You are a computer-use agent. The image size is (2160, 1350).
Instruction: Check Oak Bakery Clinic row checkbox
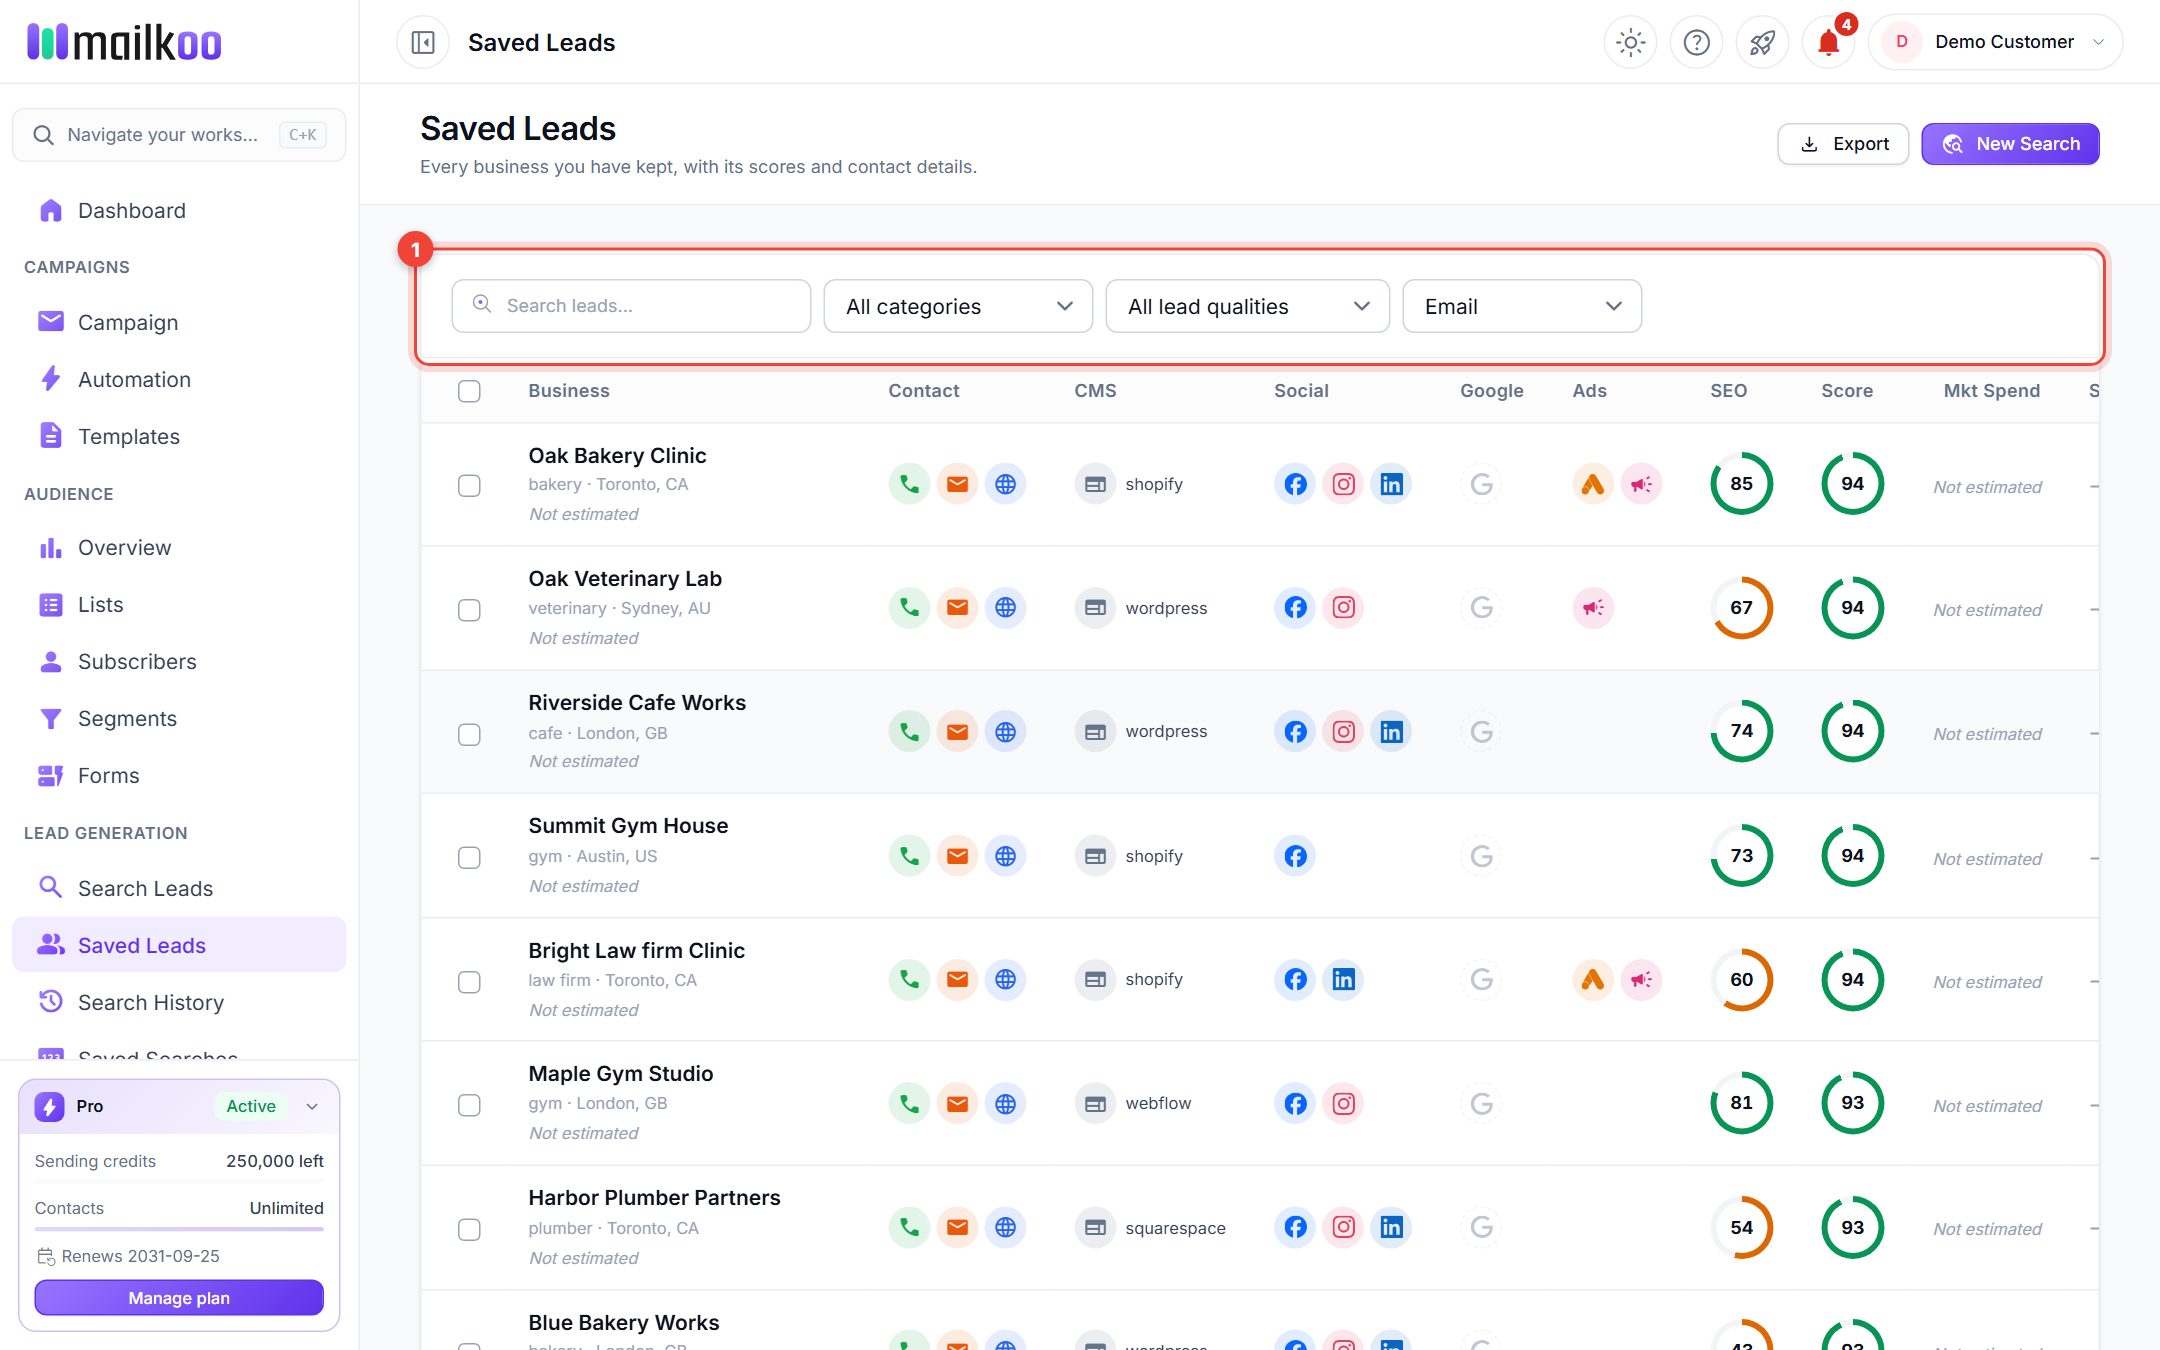coord(469,486)
